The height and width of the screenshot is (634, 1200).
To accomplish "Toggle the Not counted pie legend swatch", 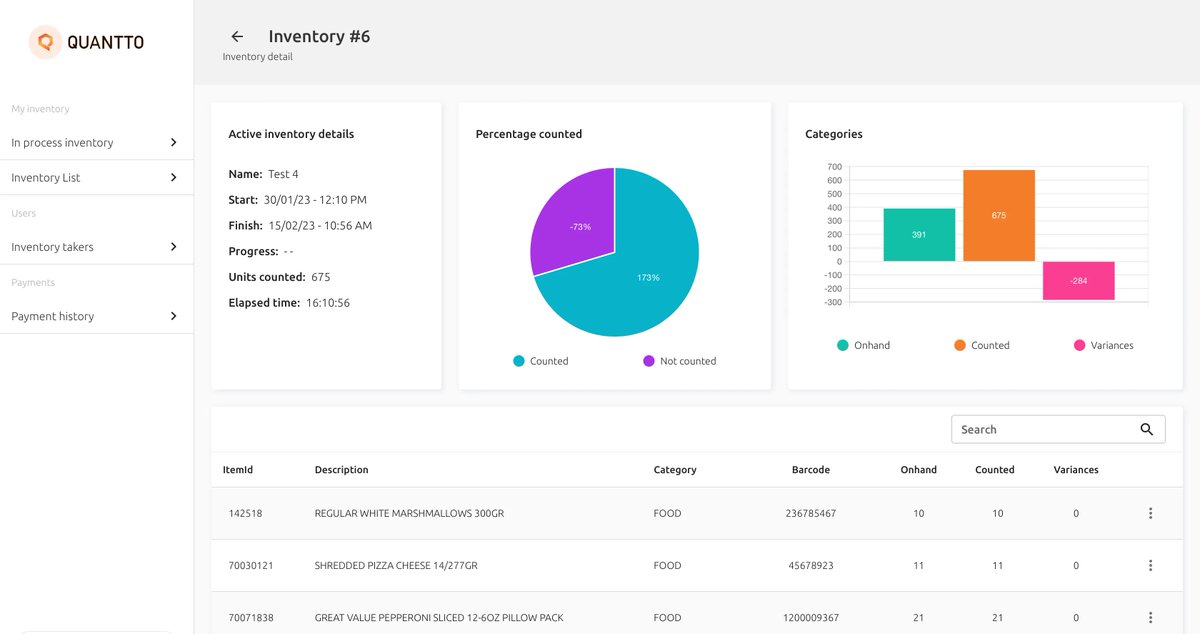I will tap(649, 361).
